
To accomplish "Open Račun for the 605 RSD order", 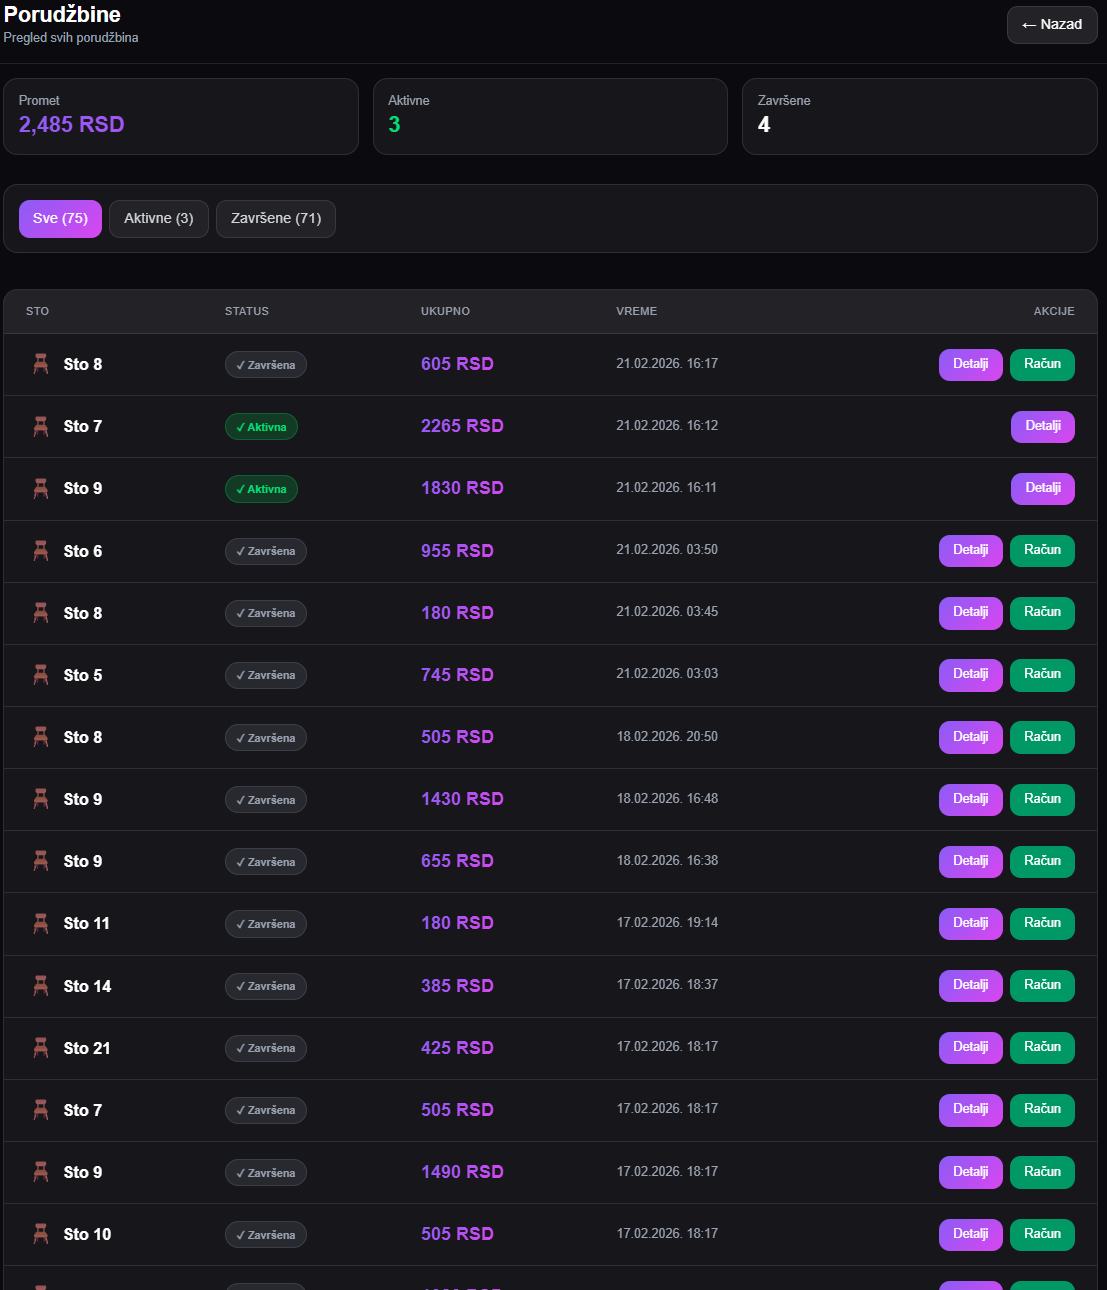I will point(1042,365).
